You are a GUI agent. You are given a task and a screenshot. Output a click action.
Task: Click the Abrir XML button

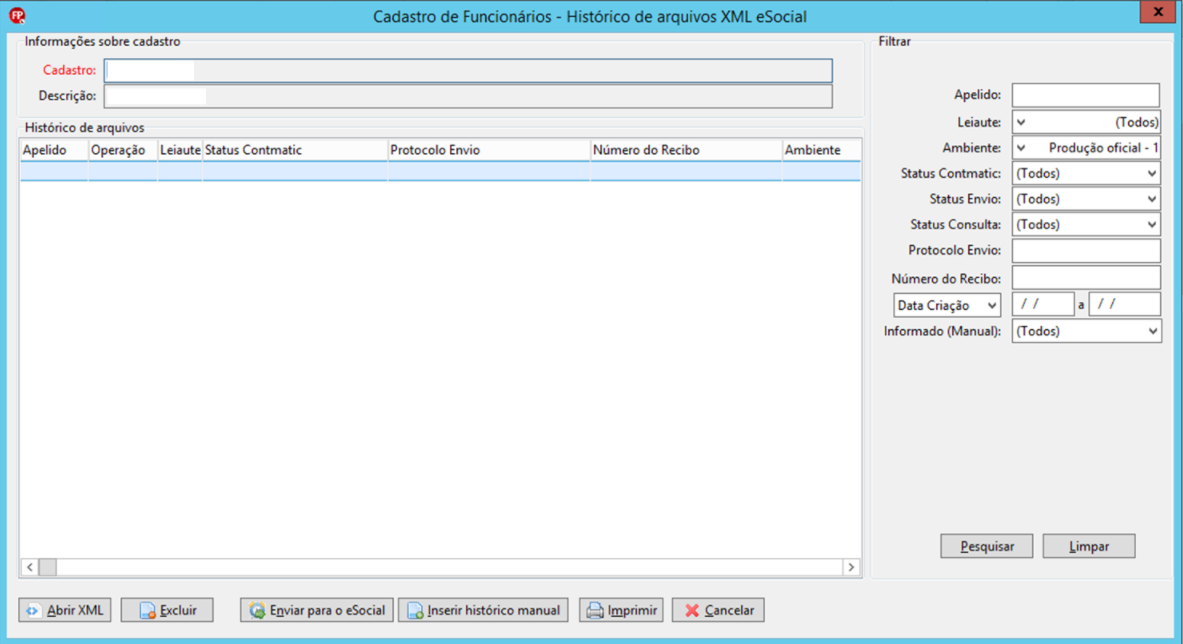click(x=65, y=610)
